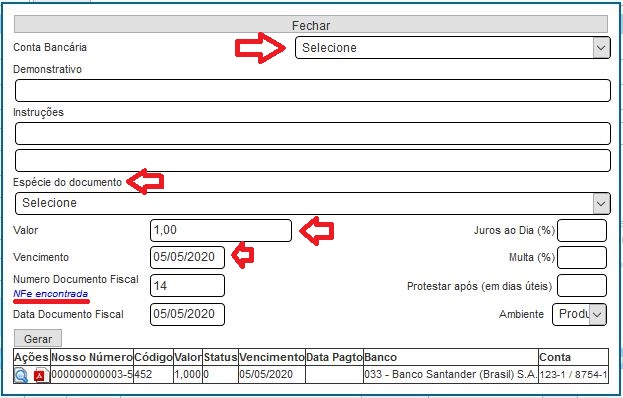Image resolution: width=623 pixels, height=398 pixels.
Task: Click the Data Documento Fiscal field
Action: pyautogui.click(x=188, y=315)
